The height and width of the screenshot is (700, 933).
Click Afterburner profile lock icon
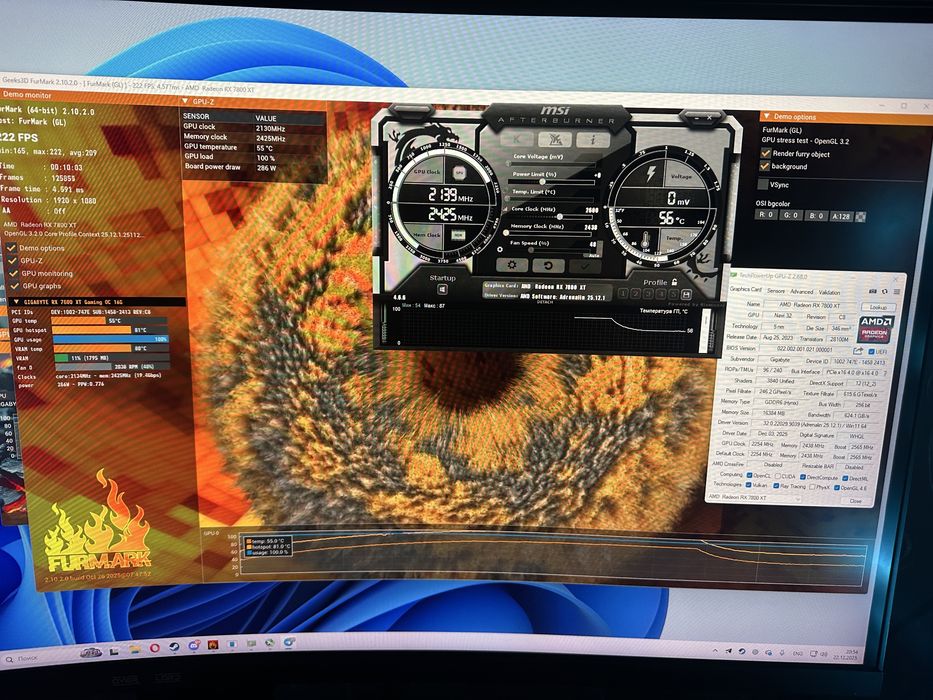coord(674,282)
